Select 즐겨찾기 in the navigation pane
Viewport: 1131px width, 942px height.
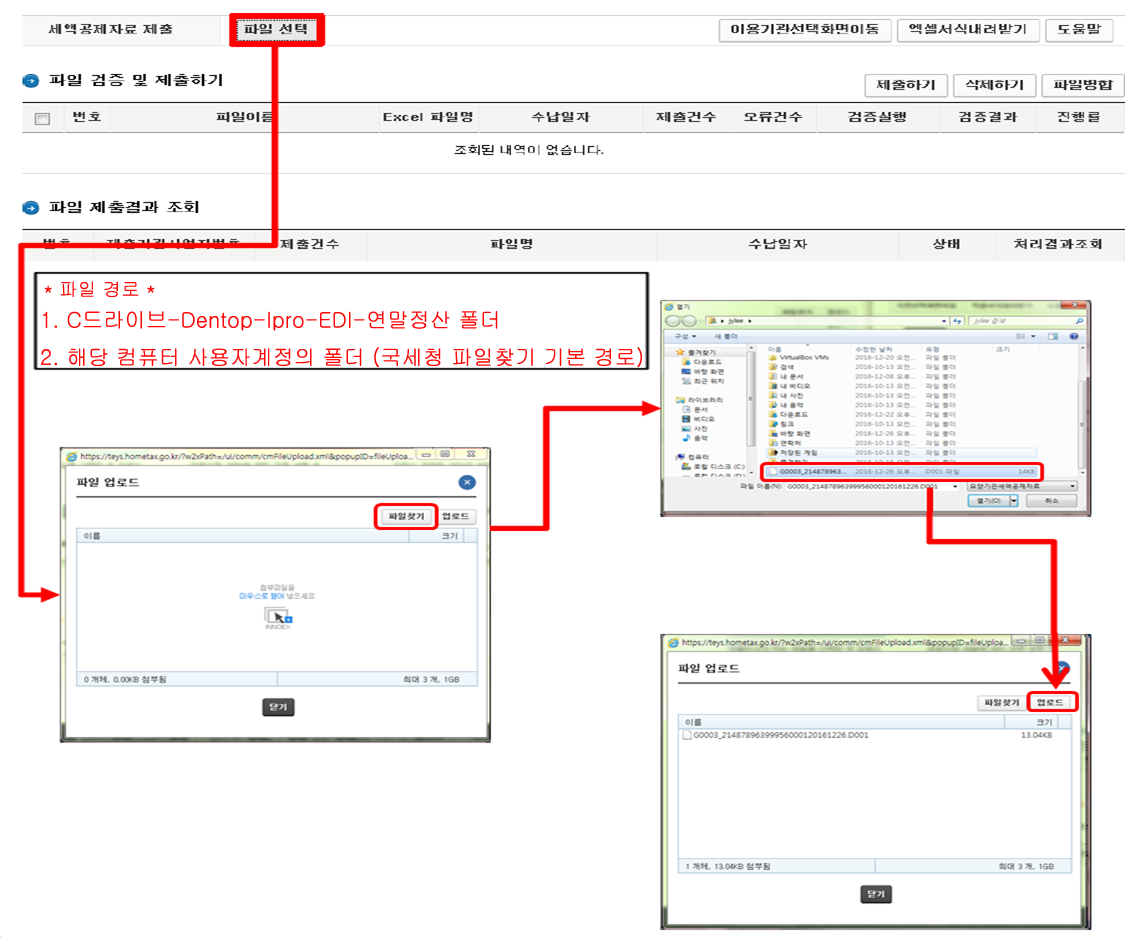pyautogui.click(x=697, y=352)
